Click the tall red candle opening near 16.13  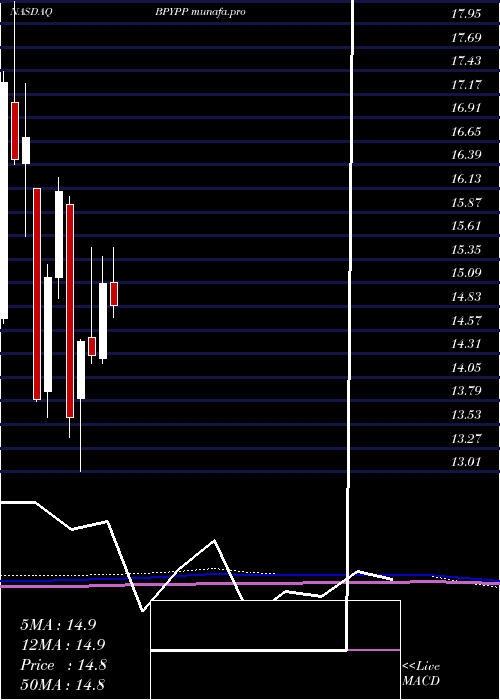click(37, 294)
